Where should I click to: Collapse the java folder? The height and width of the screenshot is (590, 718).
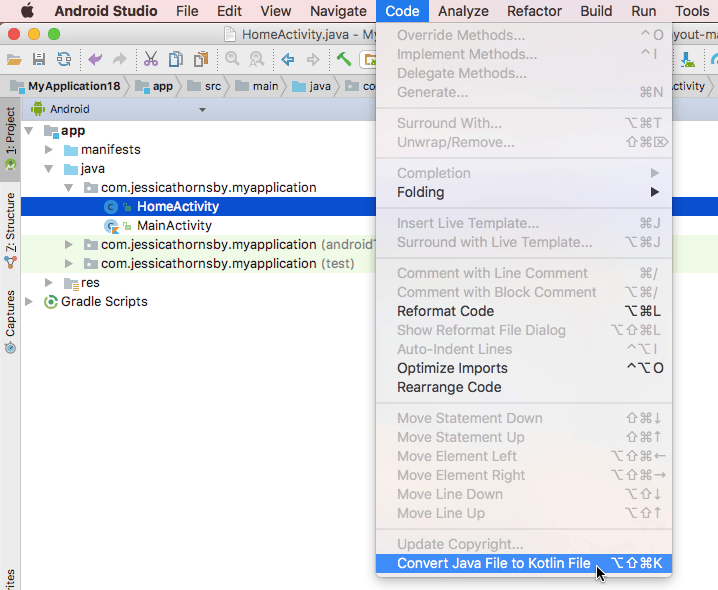coord(49,169)
